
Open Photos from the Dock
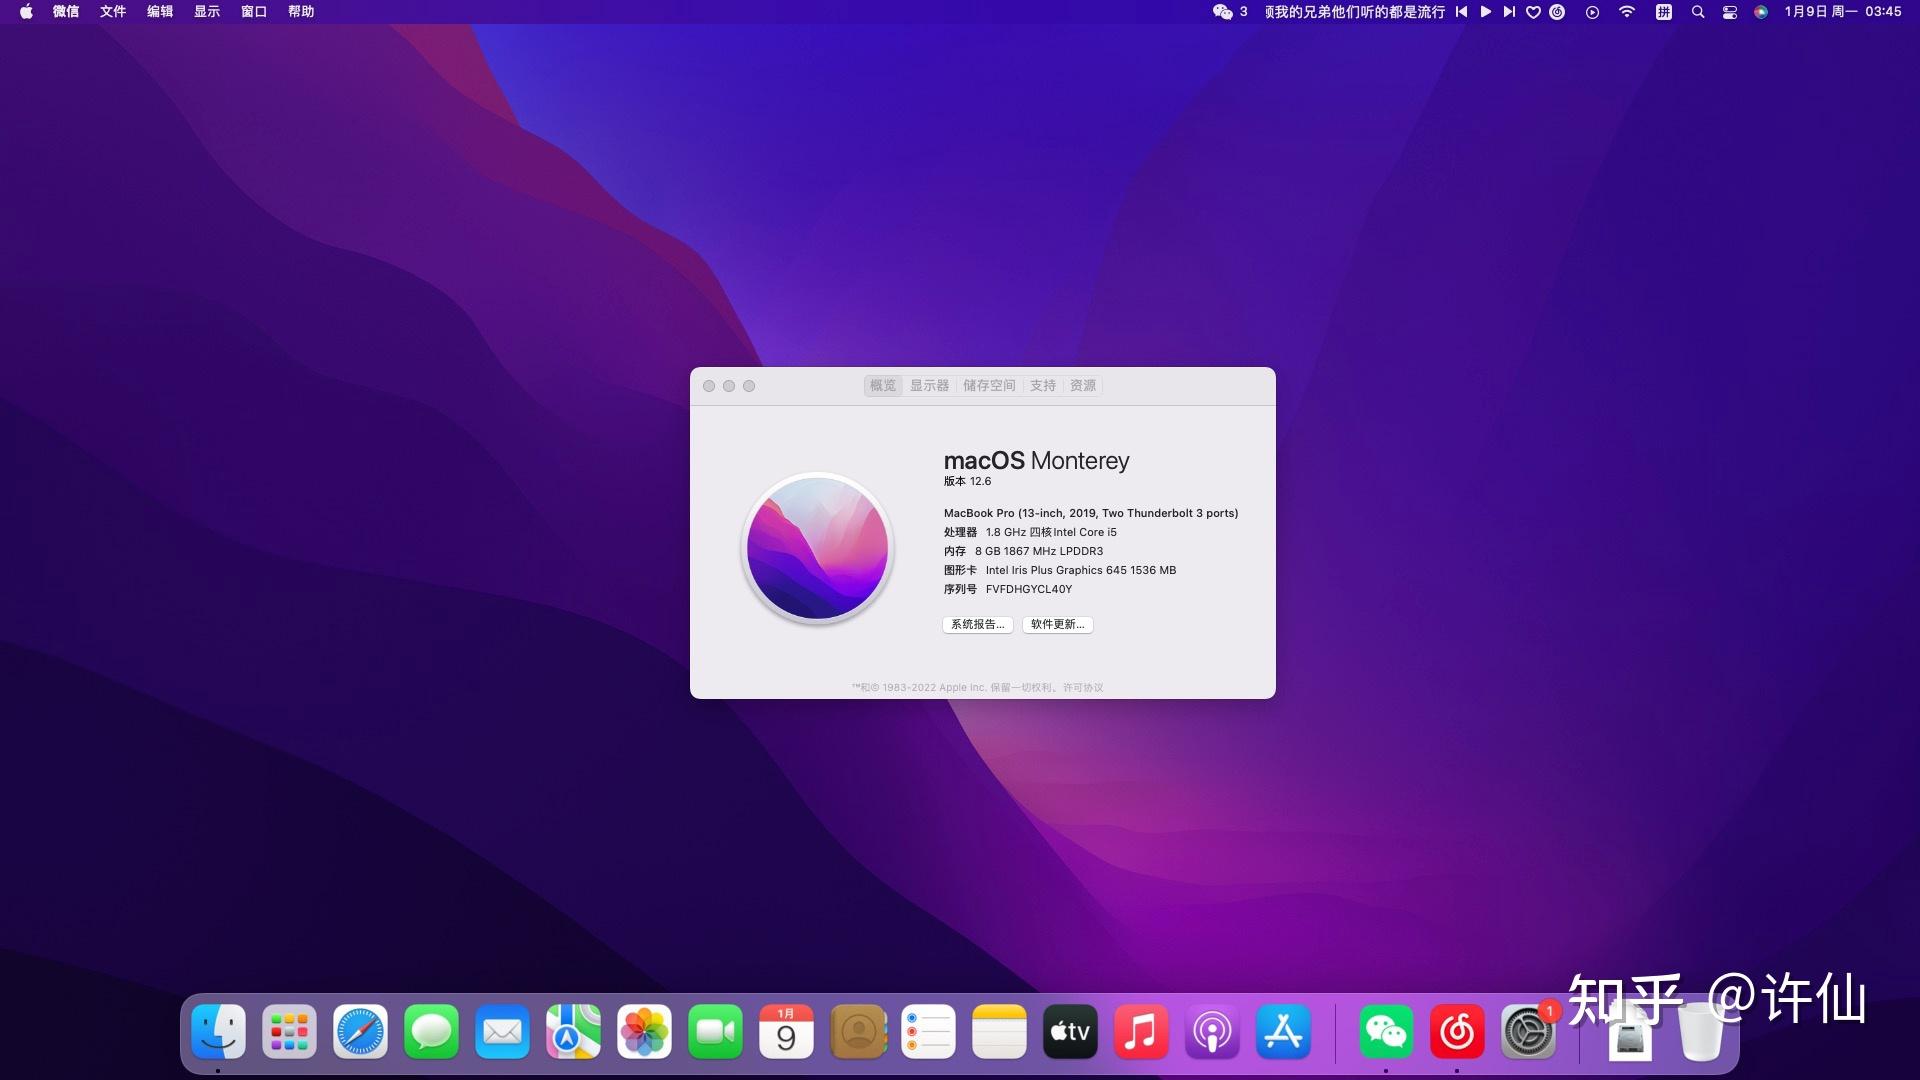pyautogui.click(x=644, y=1032)
